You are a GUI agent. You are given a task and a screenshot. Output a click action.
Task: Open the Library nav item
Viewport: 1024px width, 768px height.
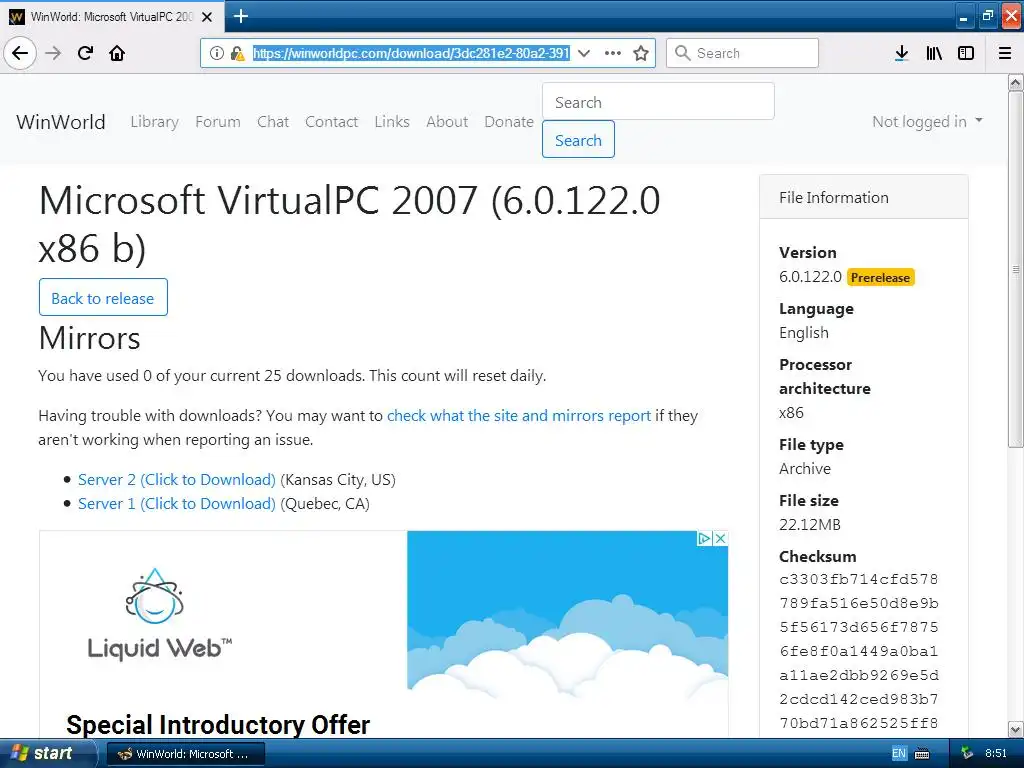154,121
